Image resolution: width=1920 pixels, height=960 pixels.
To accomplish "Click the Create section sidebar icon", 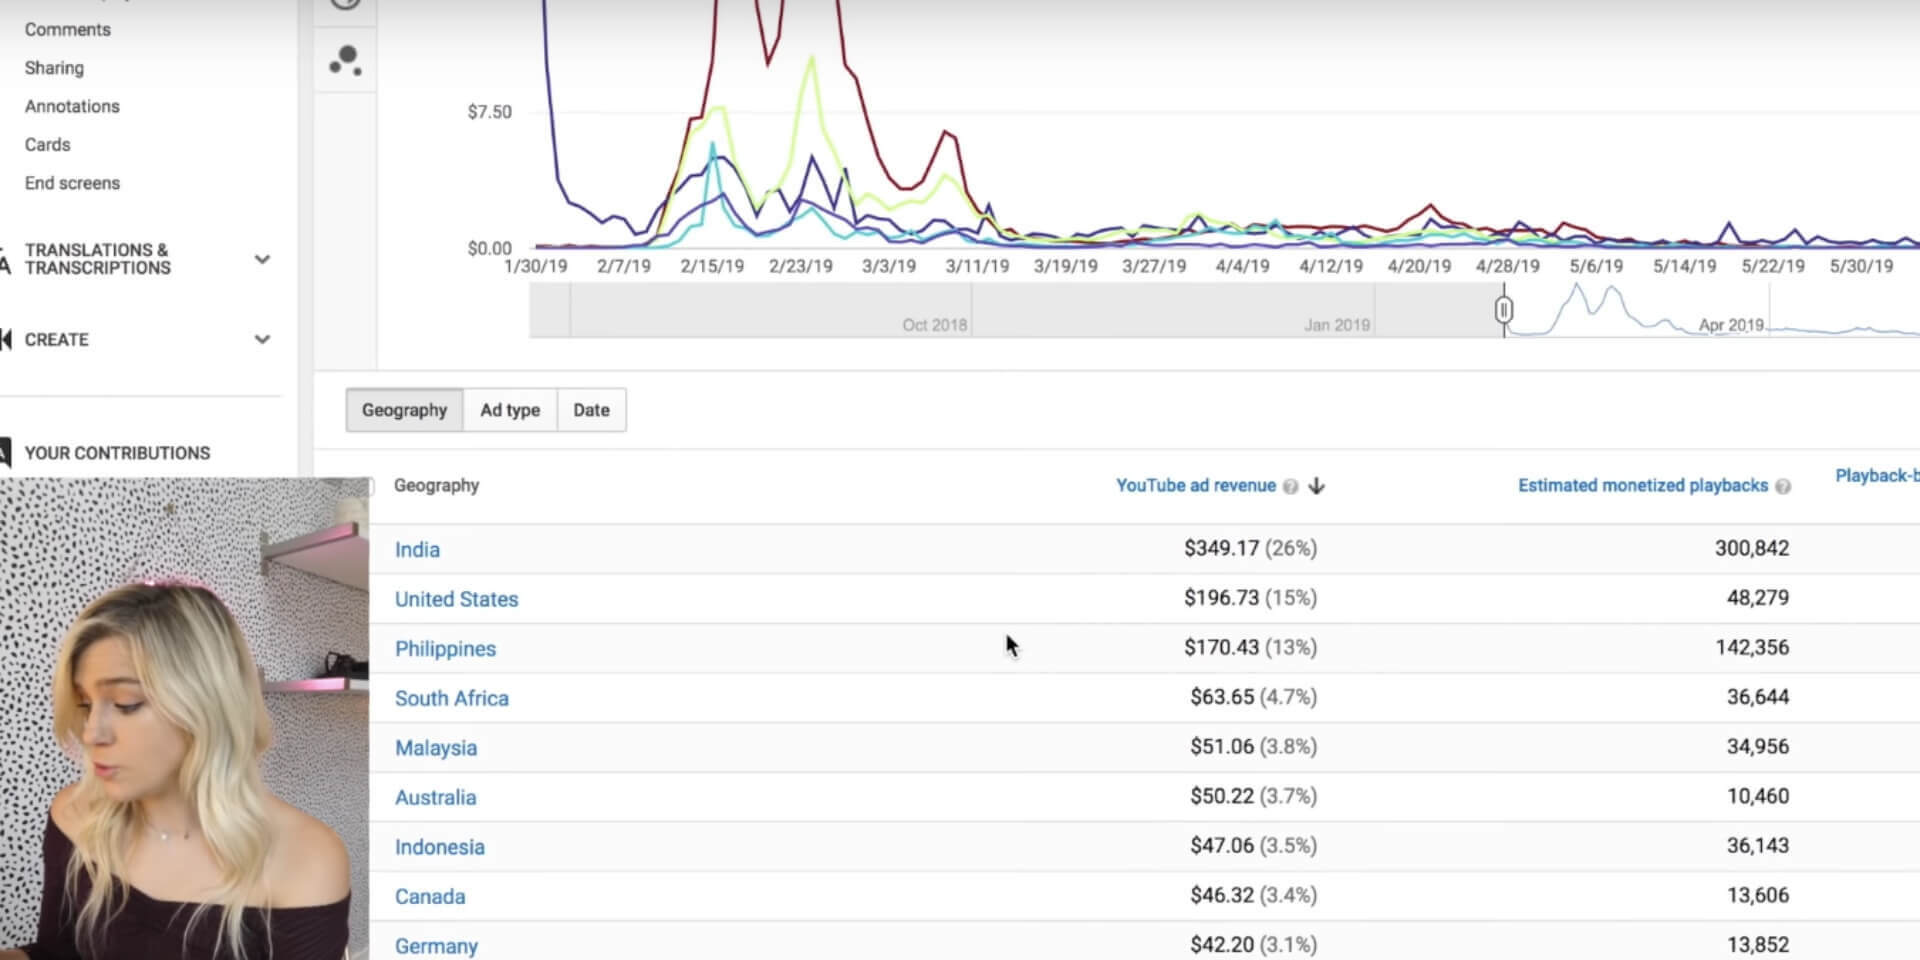I will 6,340.
